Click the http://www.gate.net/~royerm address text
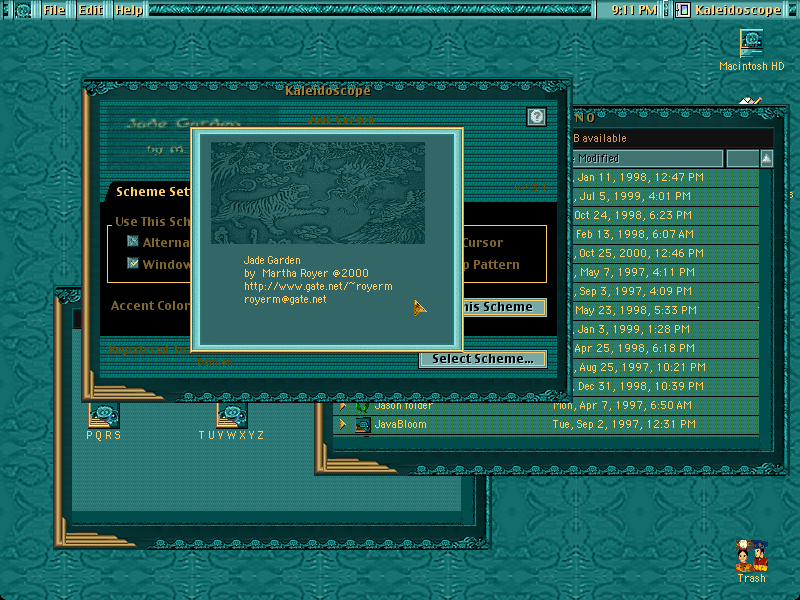Screen dimensions: 800x600 [318, 286]
